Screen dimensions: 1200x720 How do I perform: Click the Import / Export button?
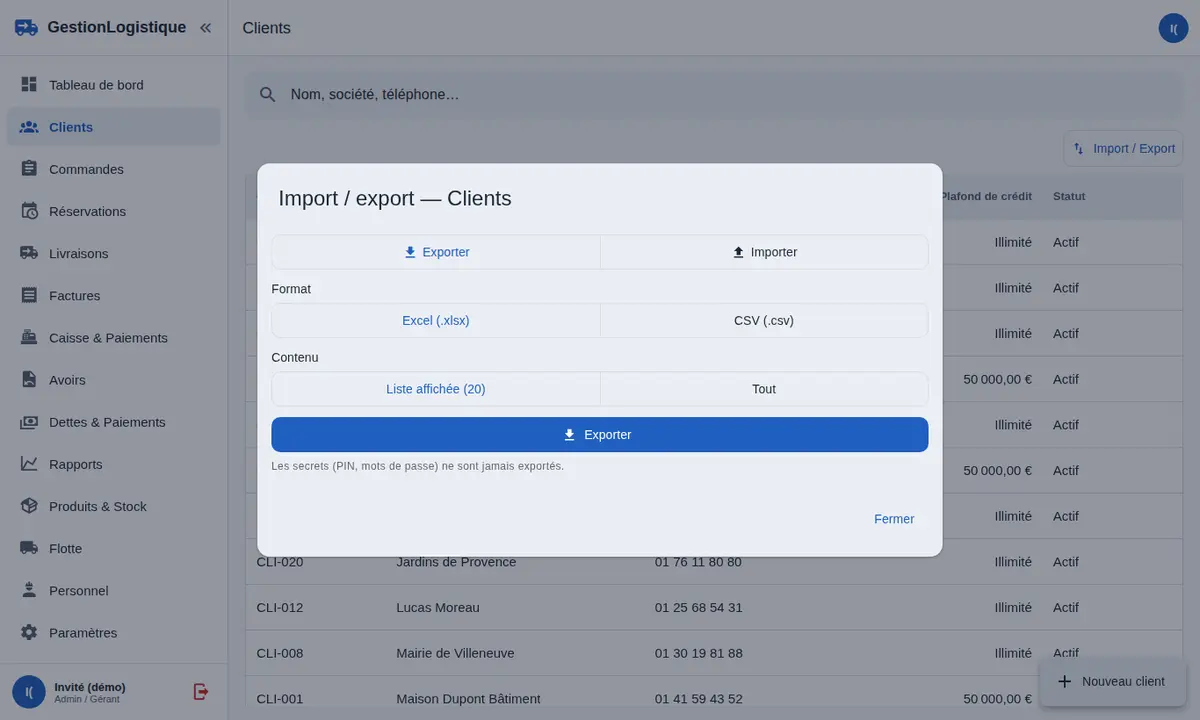(1123, 148)
